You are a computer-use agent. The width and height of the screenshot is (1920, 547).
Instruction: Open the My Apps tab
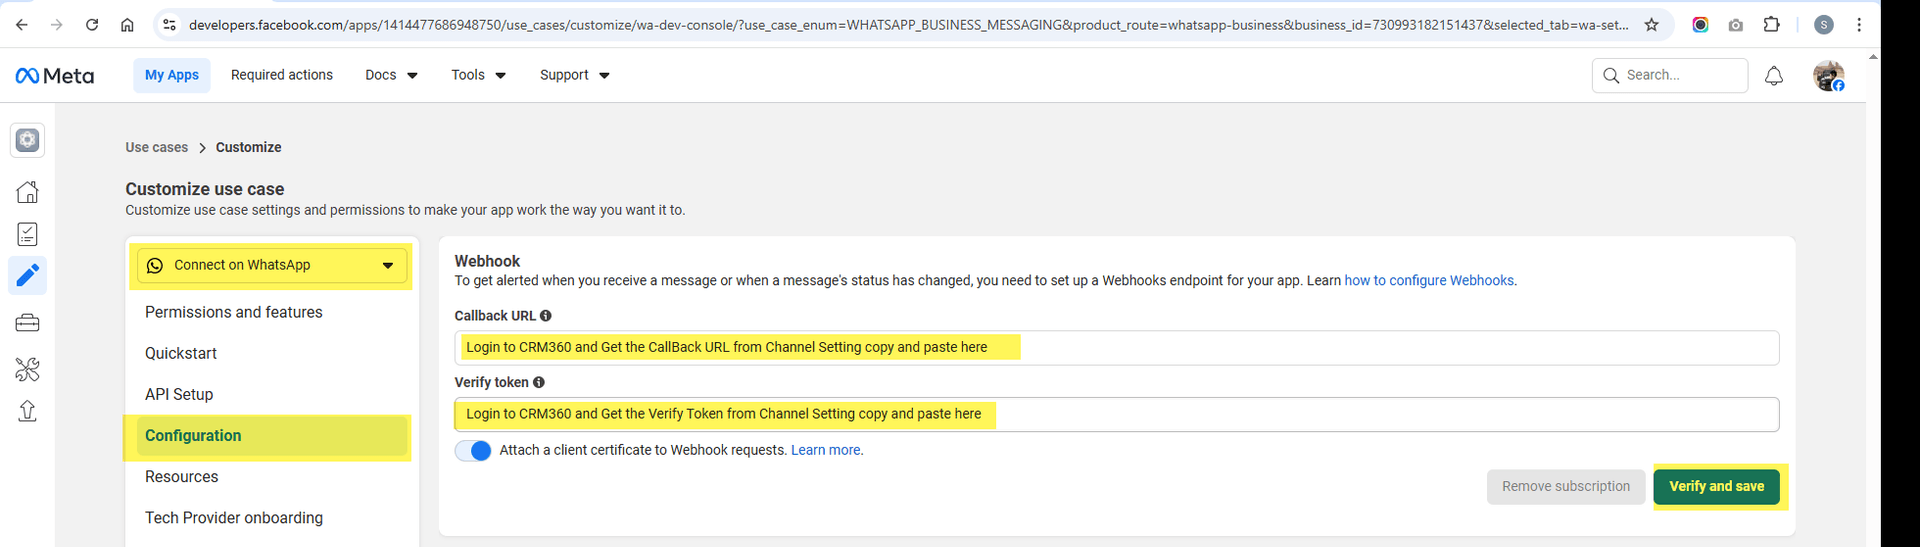pos(172,75)
